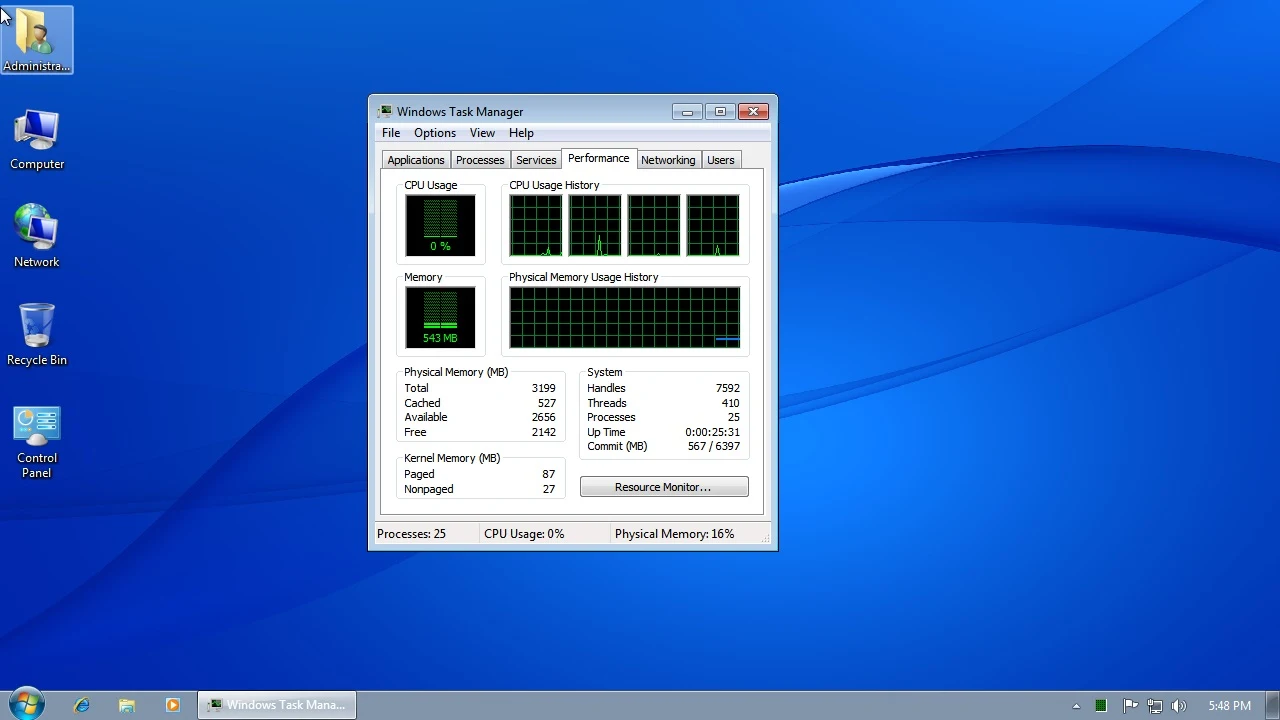
Task: Open Windows Explorer folder on taskbar
Action: [127, 705]
